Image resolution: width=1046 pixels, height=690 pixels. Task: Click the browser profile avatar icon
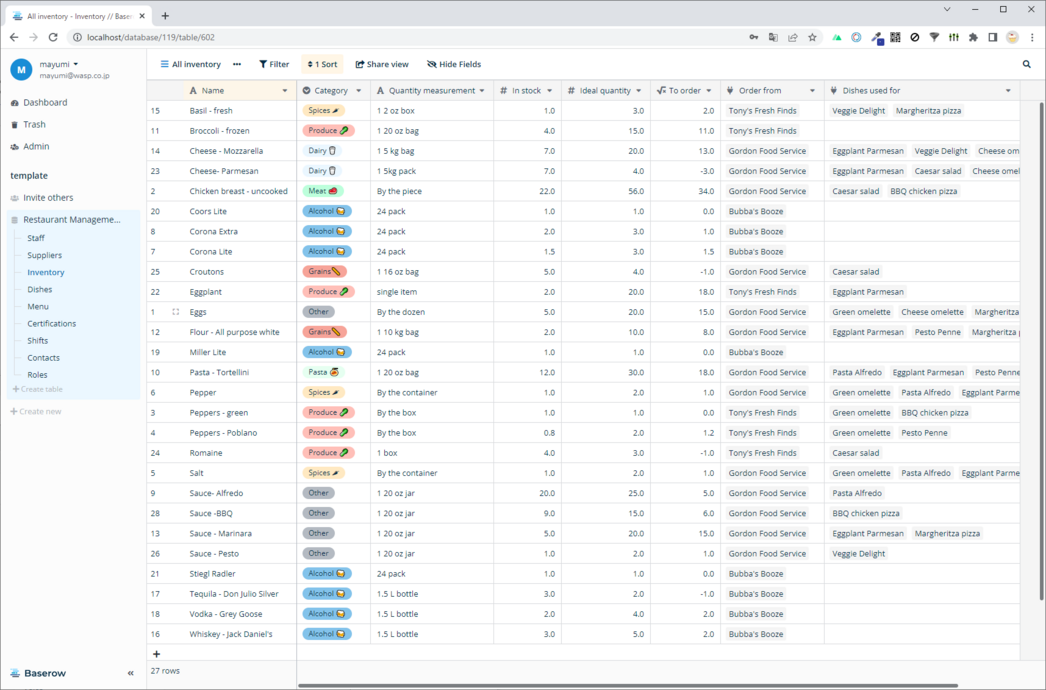(x=1012, y=37)
